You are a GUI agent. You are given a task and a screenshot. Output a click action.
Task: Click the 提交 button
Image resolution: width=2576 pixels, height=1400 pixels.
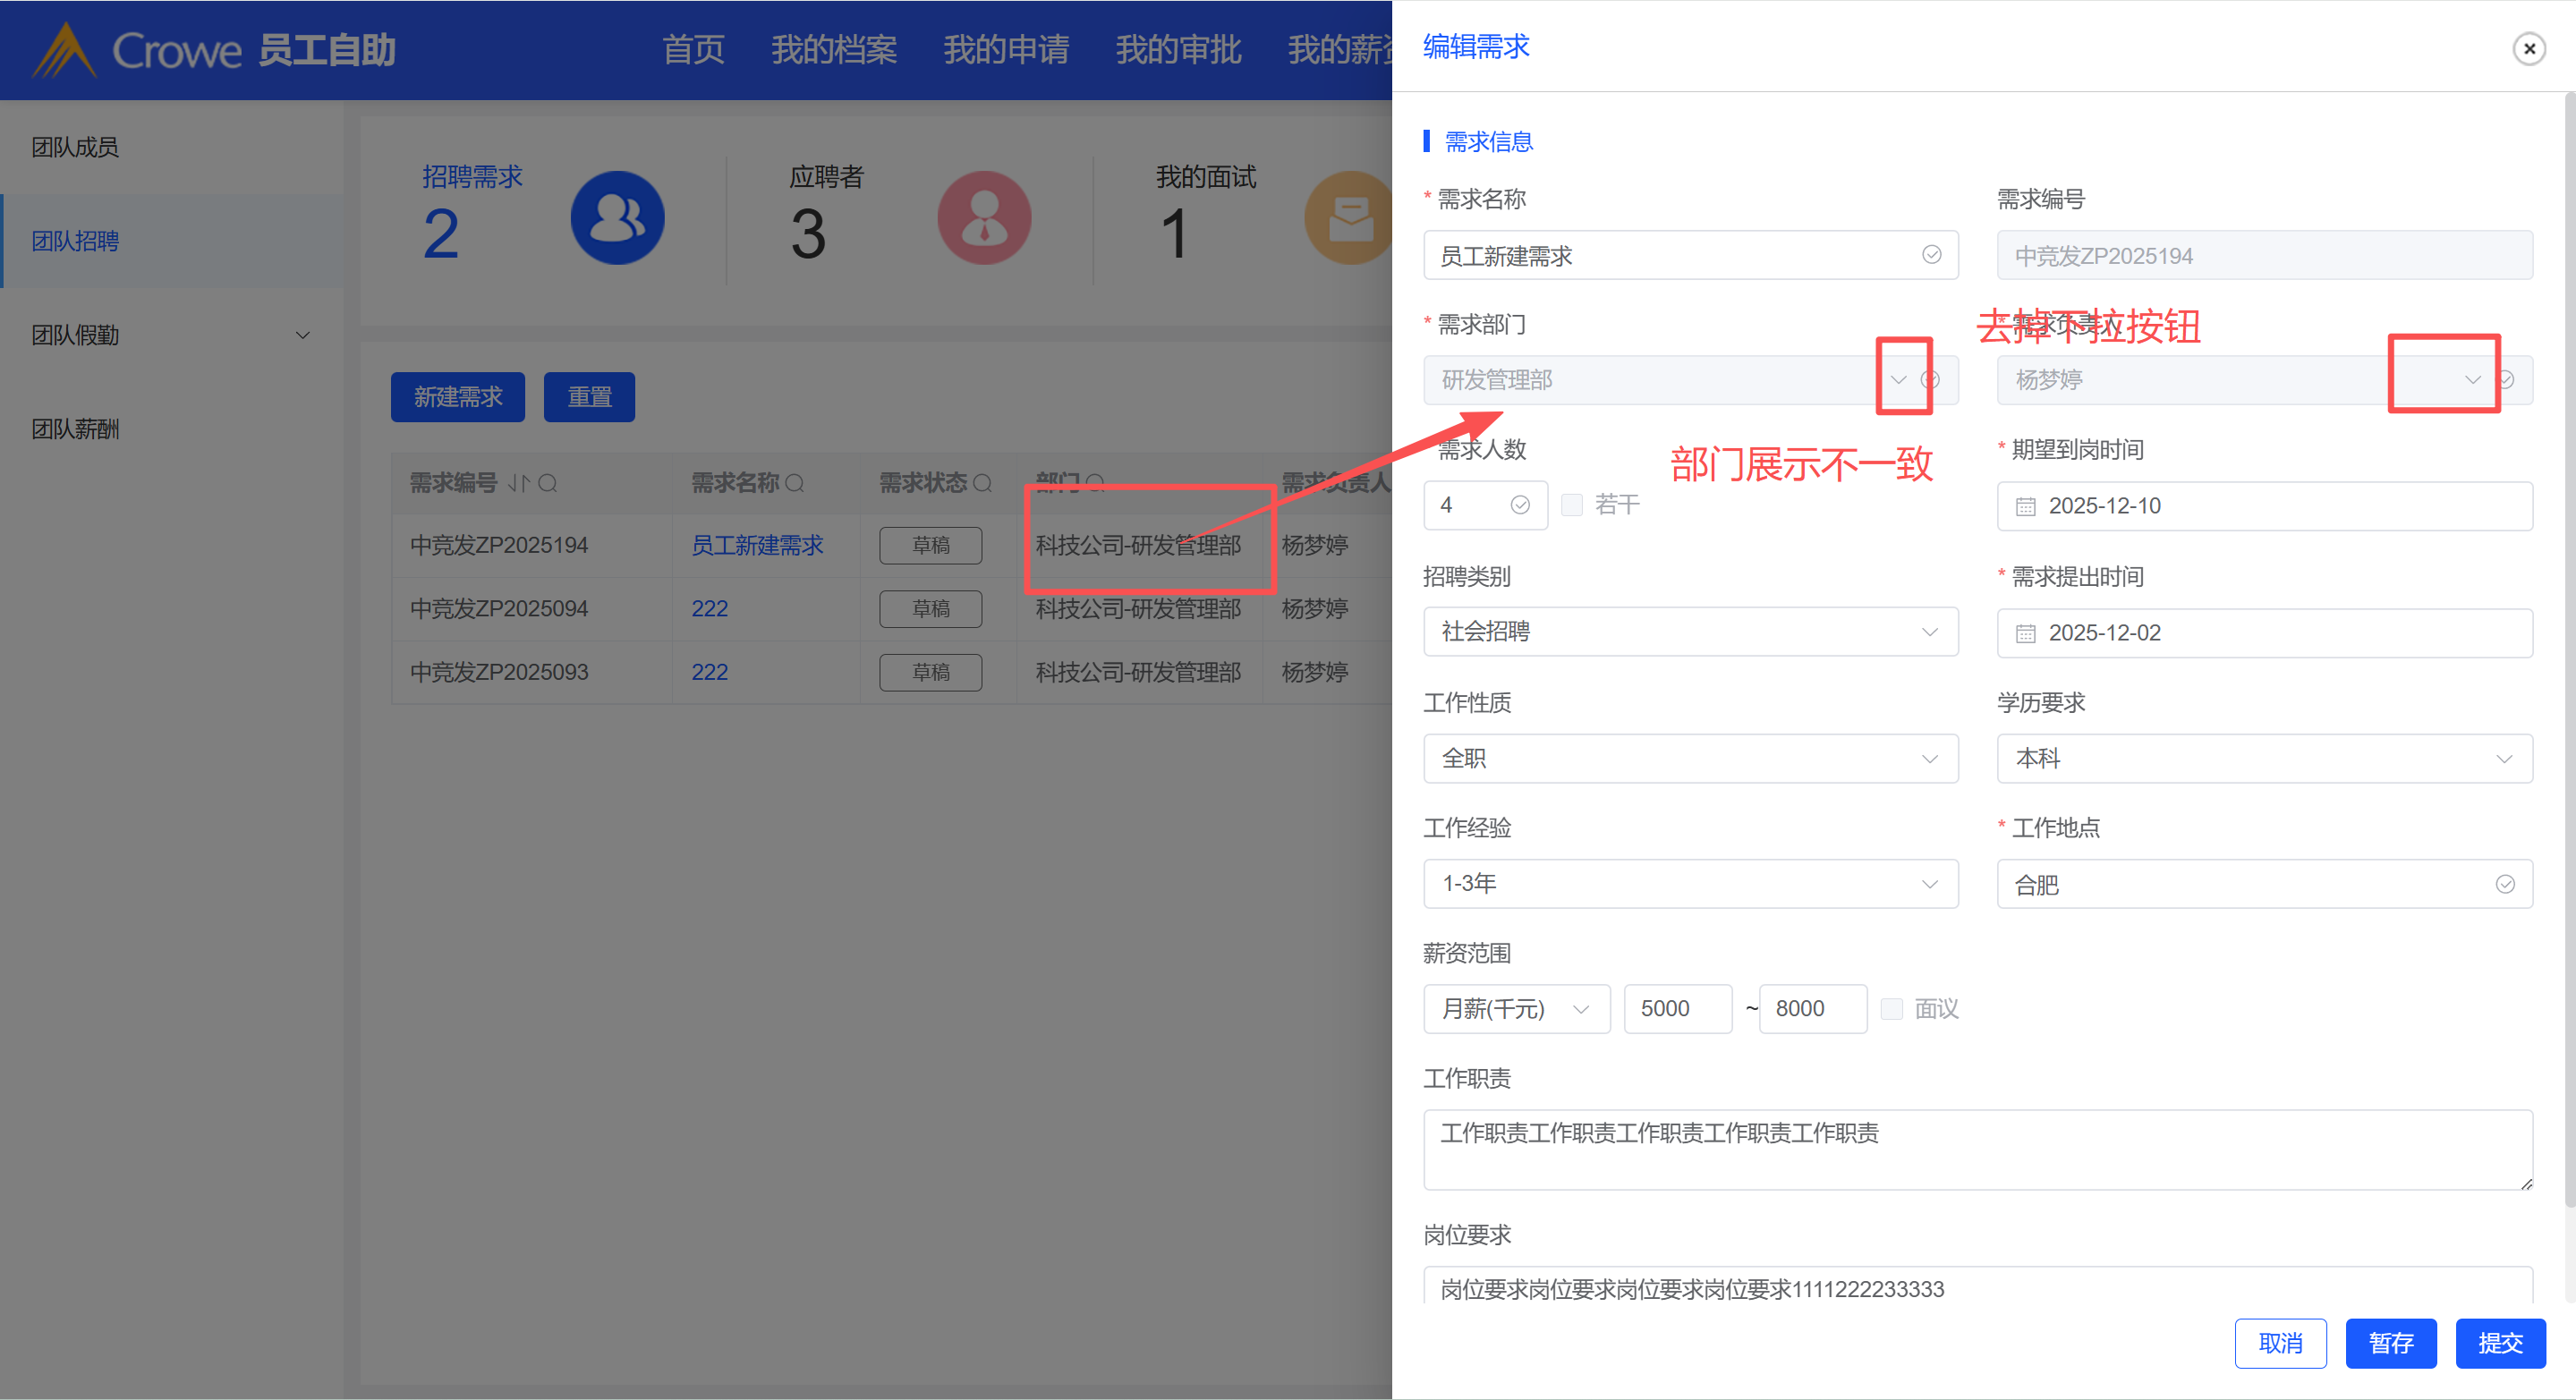(x=2499, y=1343)
